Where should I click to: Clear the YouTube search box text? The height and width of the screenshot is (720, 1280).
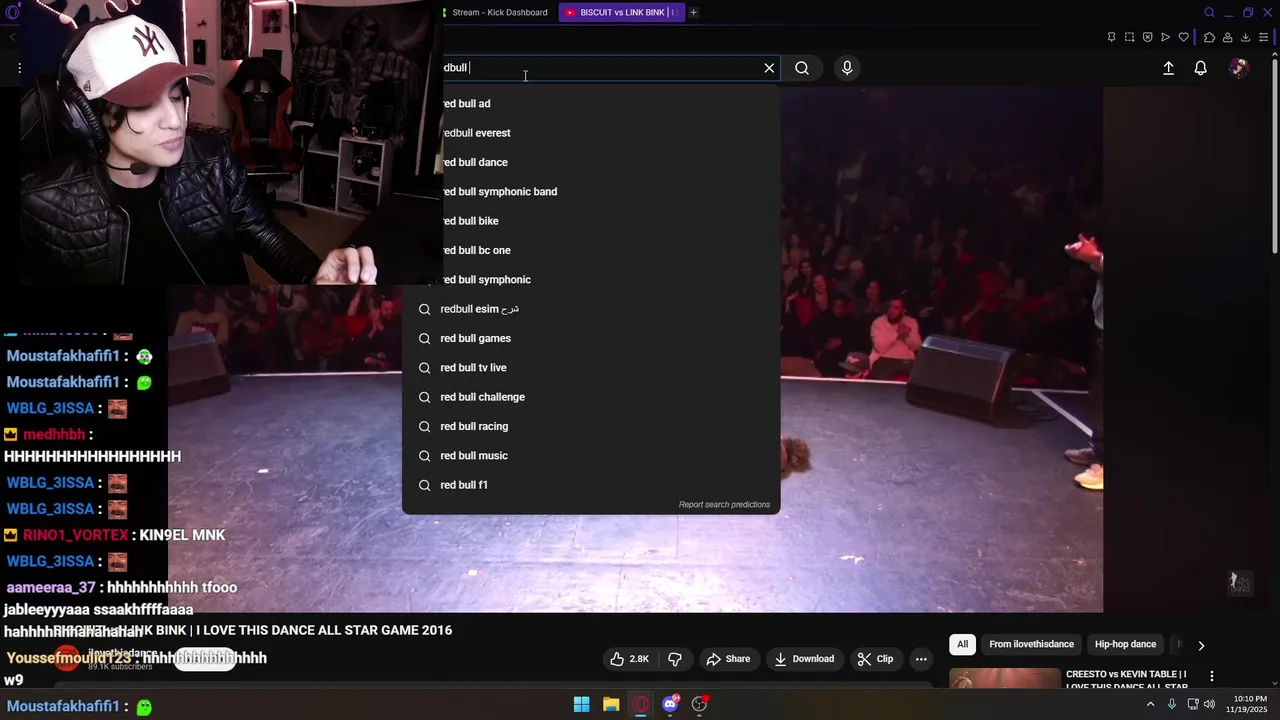[769, 68]
